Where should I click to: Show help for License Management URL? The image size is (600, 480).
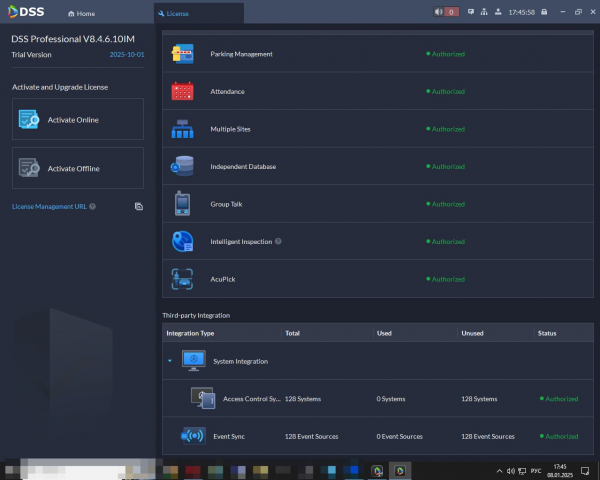92,207
